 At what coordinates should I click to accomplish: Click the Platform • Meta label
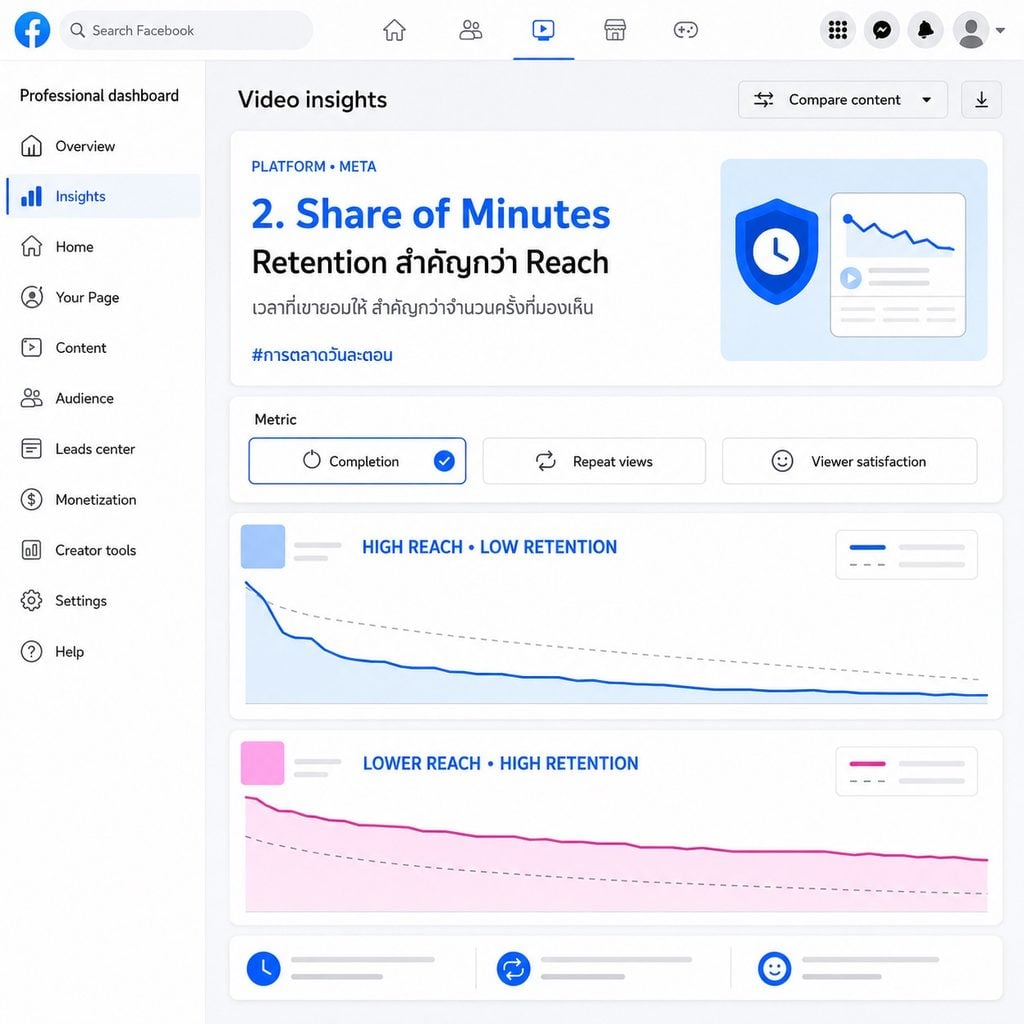(313, 167)
